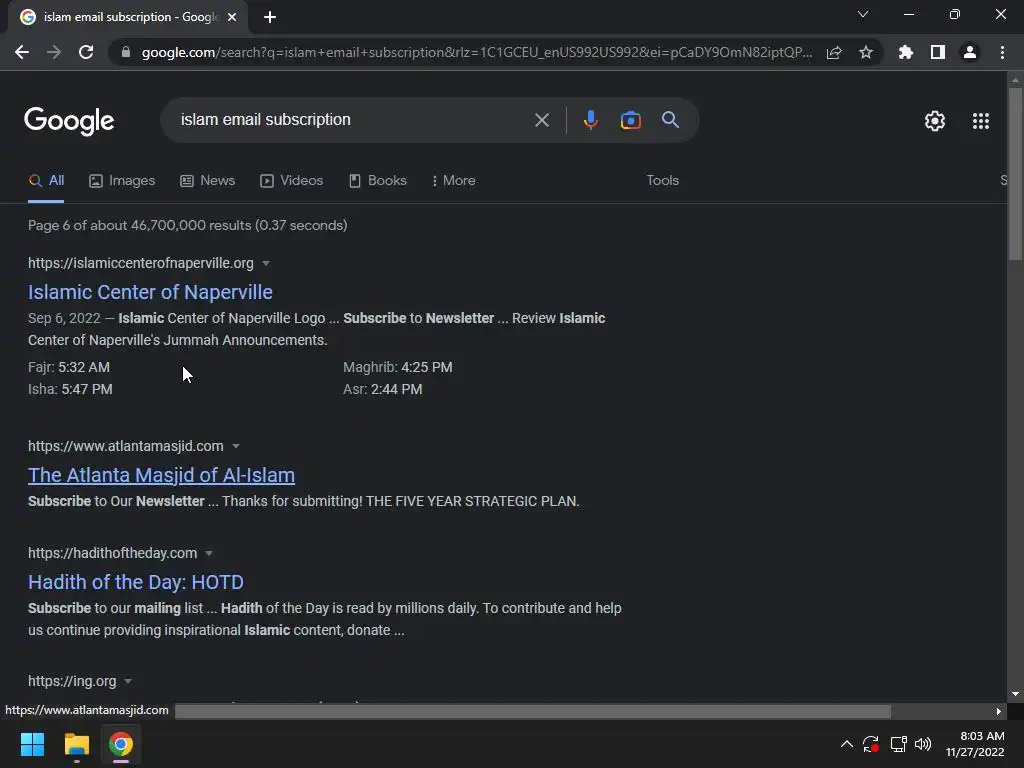Screen dimensions: 1024x768
Task: Open File Explorer from taskbar
Action: [x=76, y=744]
